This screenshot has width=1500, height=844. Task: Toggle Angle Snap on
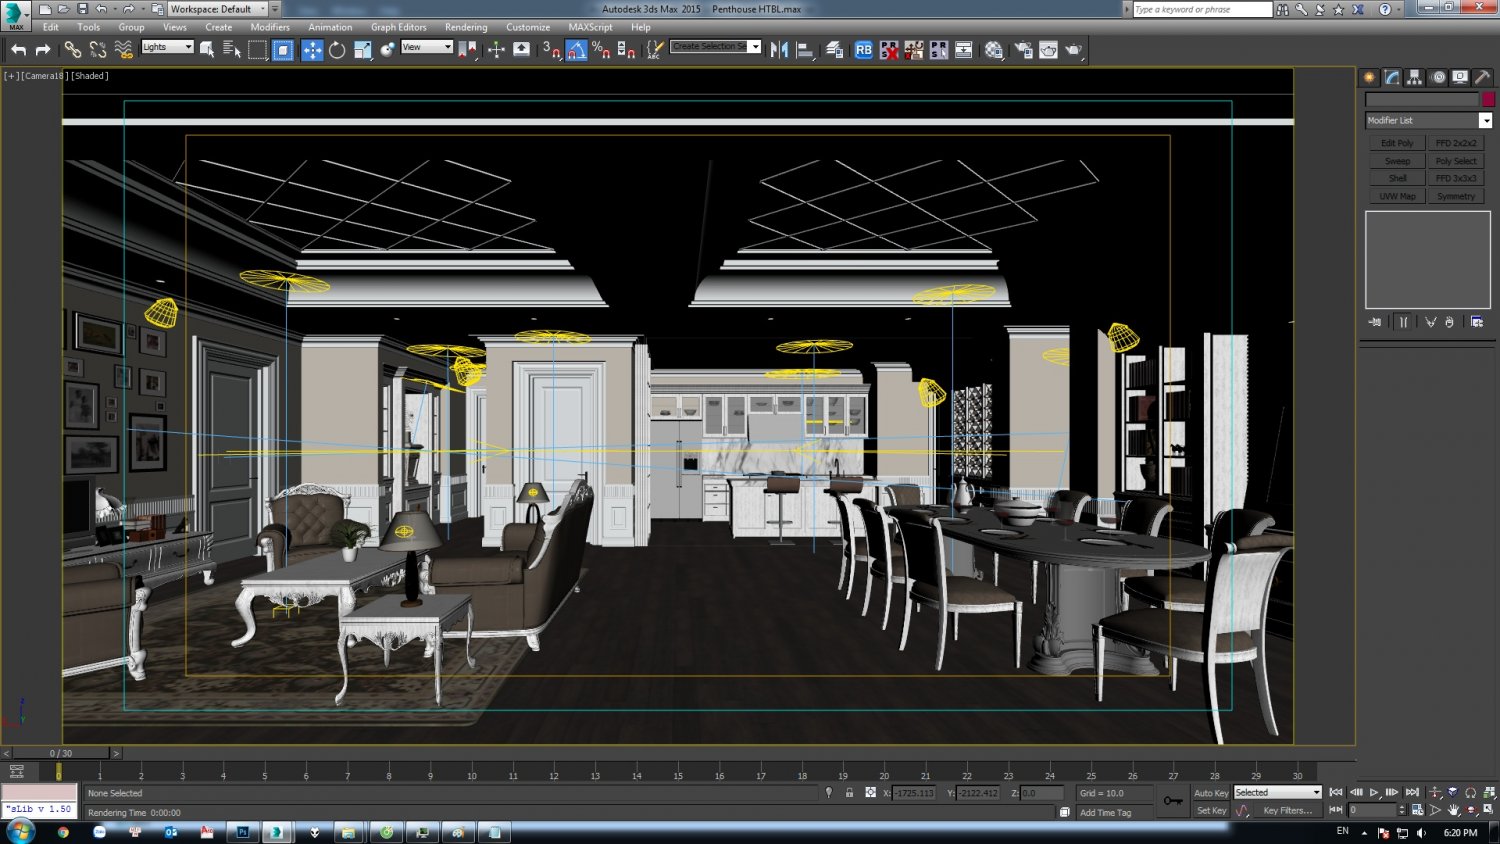576,49
